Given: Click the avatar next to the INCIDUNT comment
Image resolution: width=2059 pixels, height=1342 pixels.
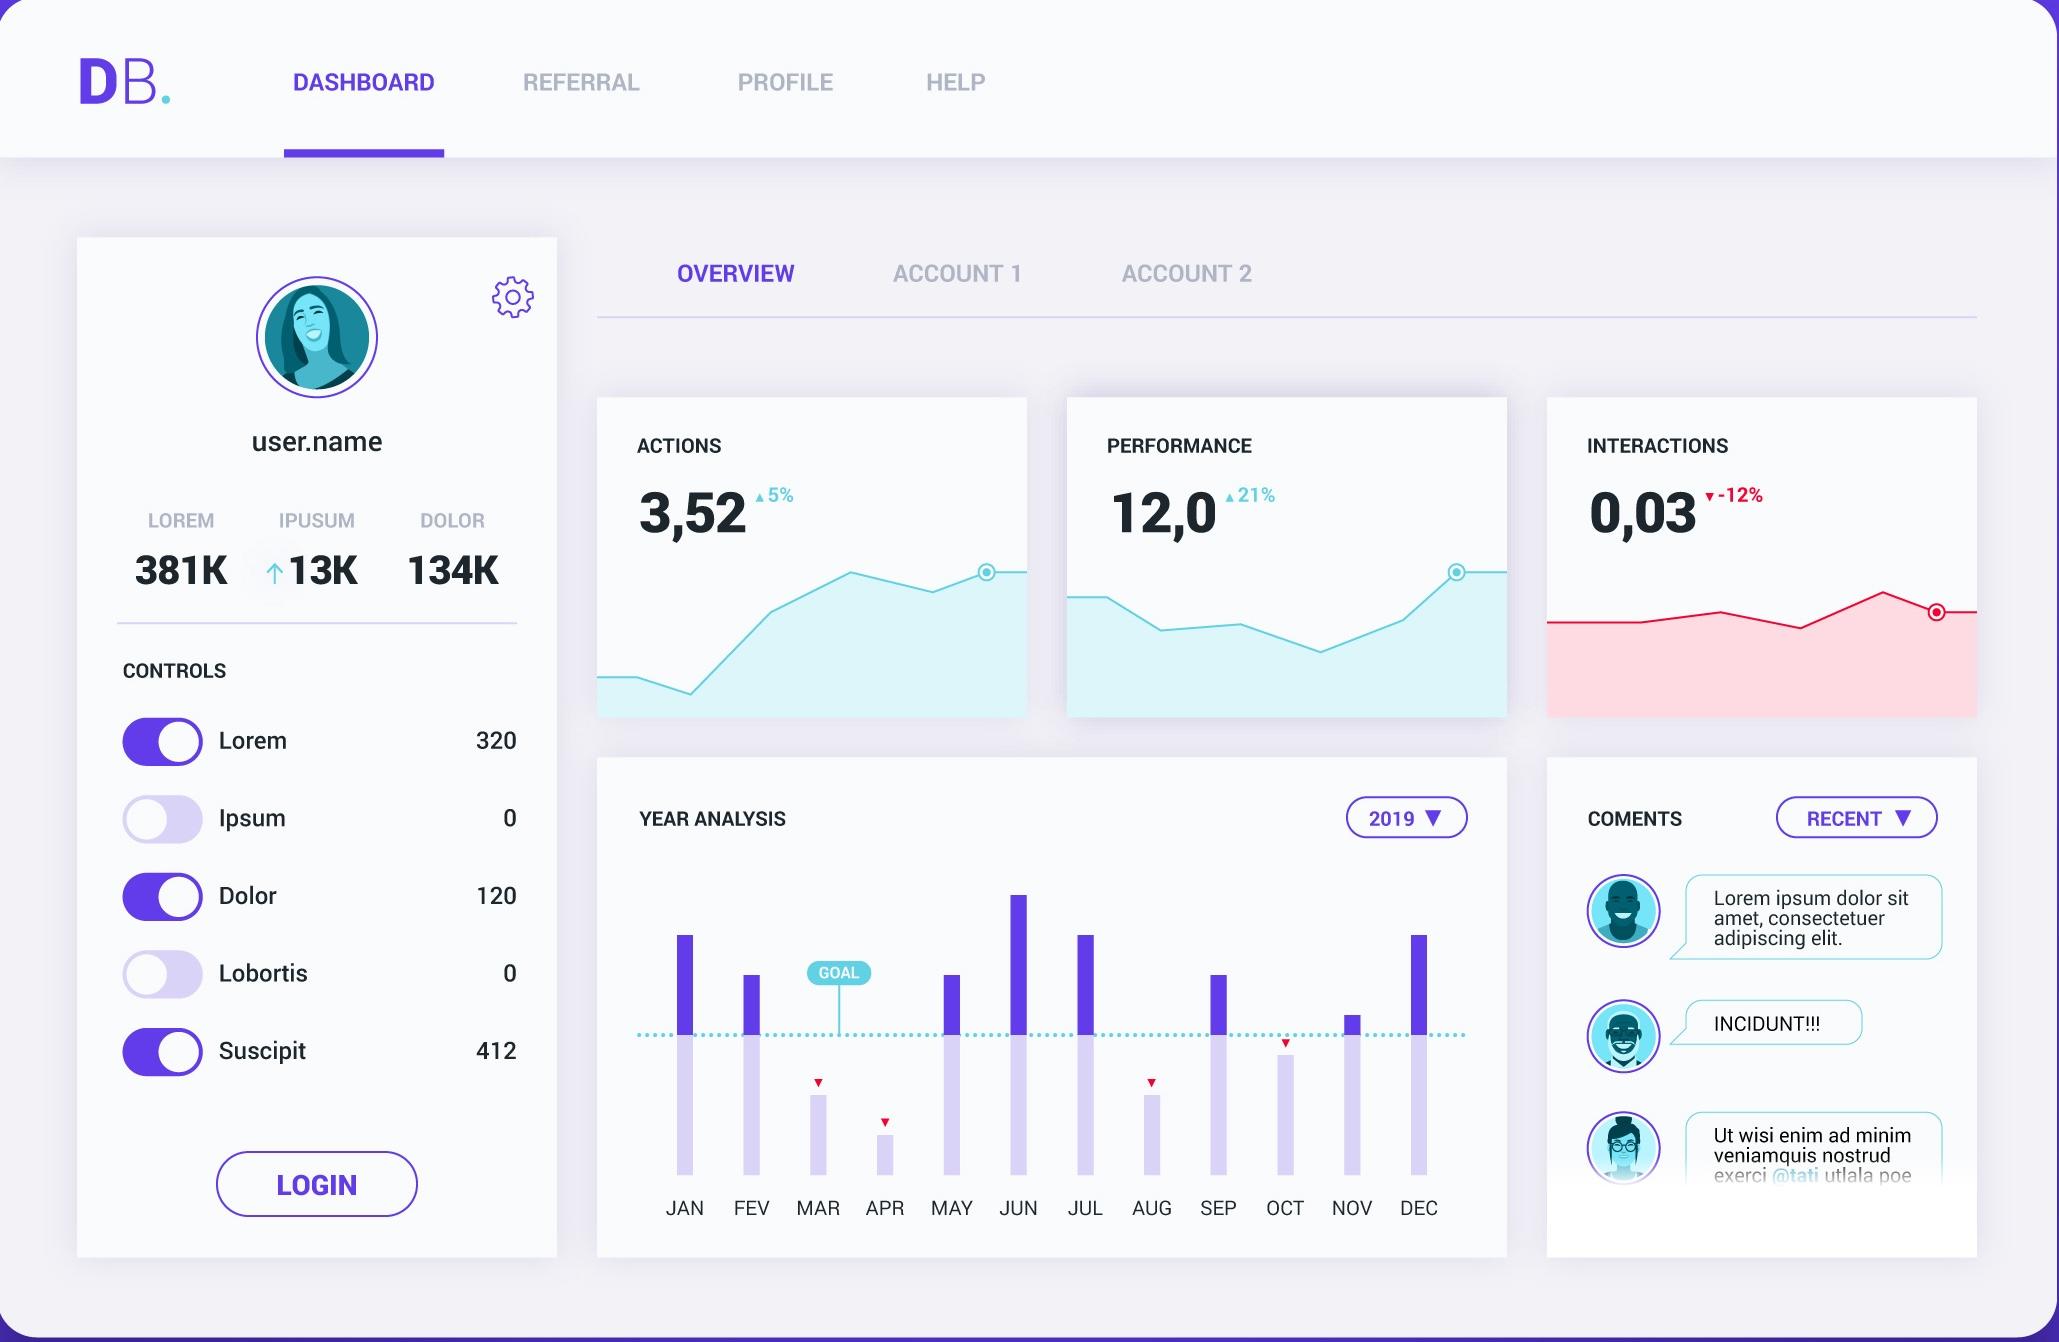Looking at the screenshot, I should [1622, 1037].
